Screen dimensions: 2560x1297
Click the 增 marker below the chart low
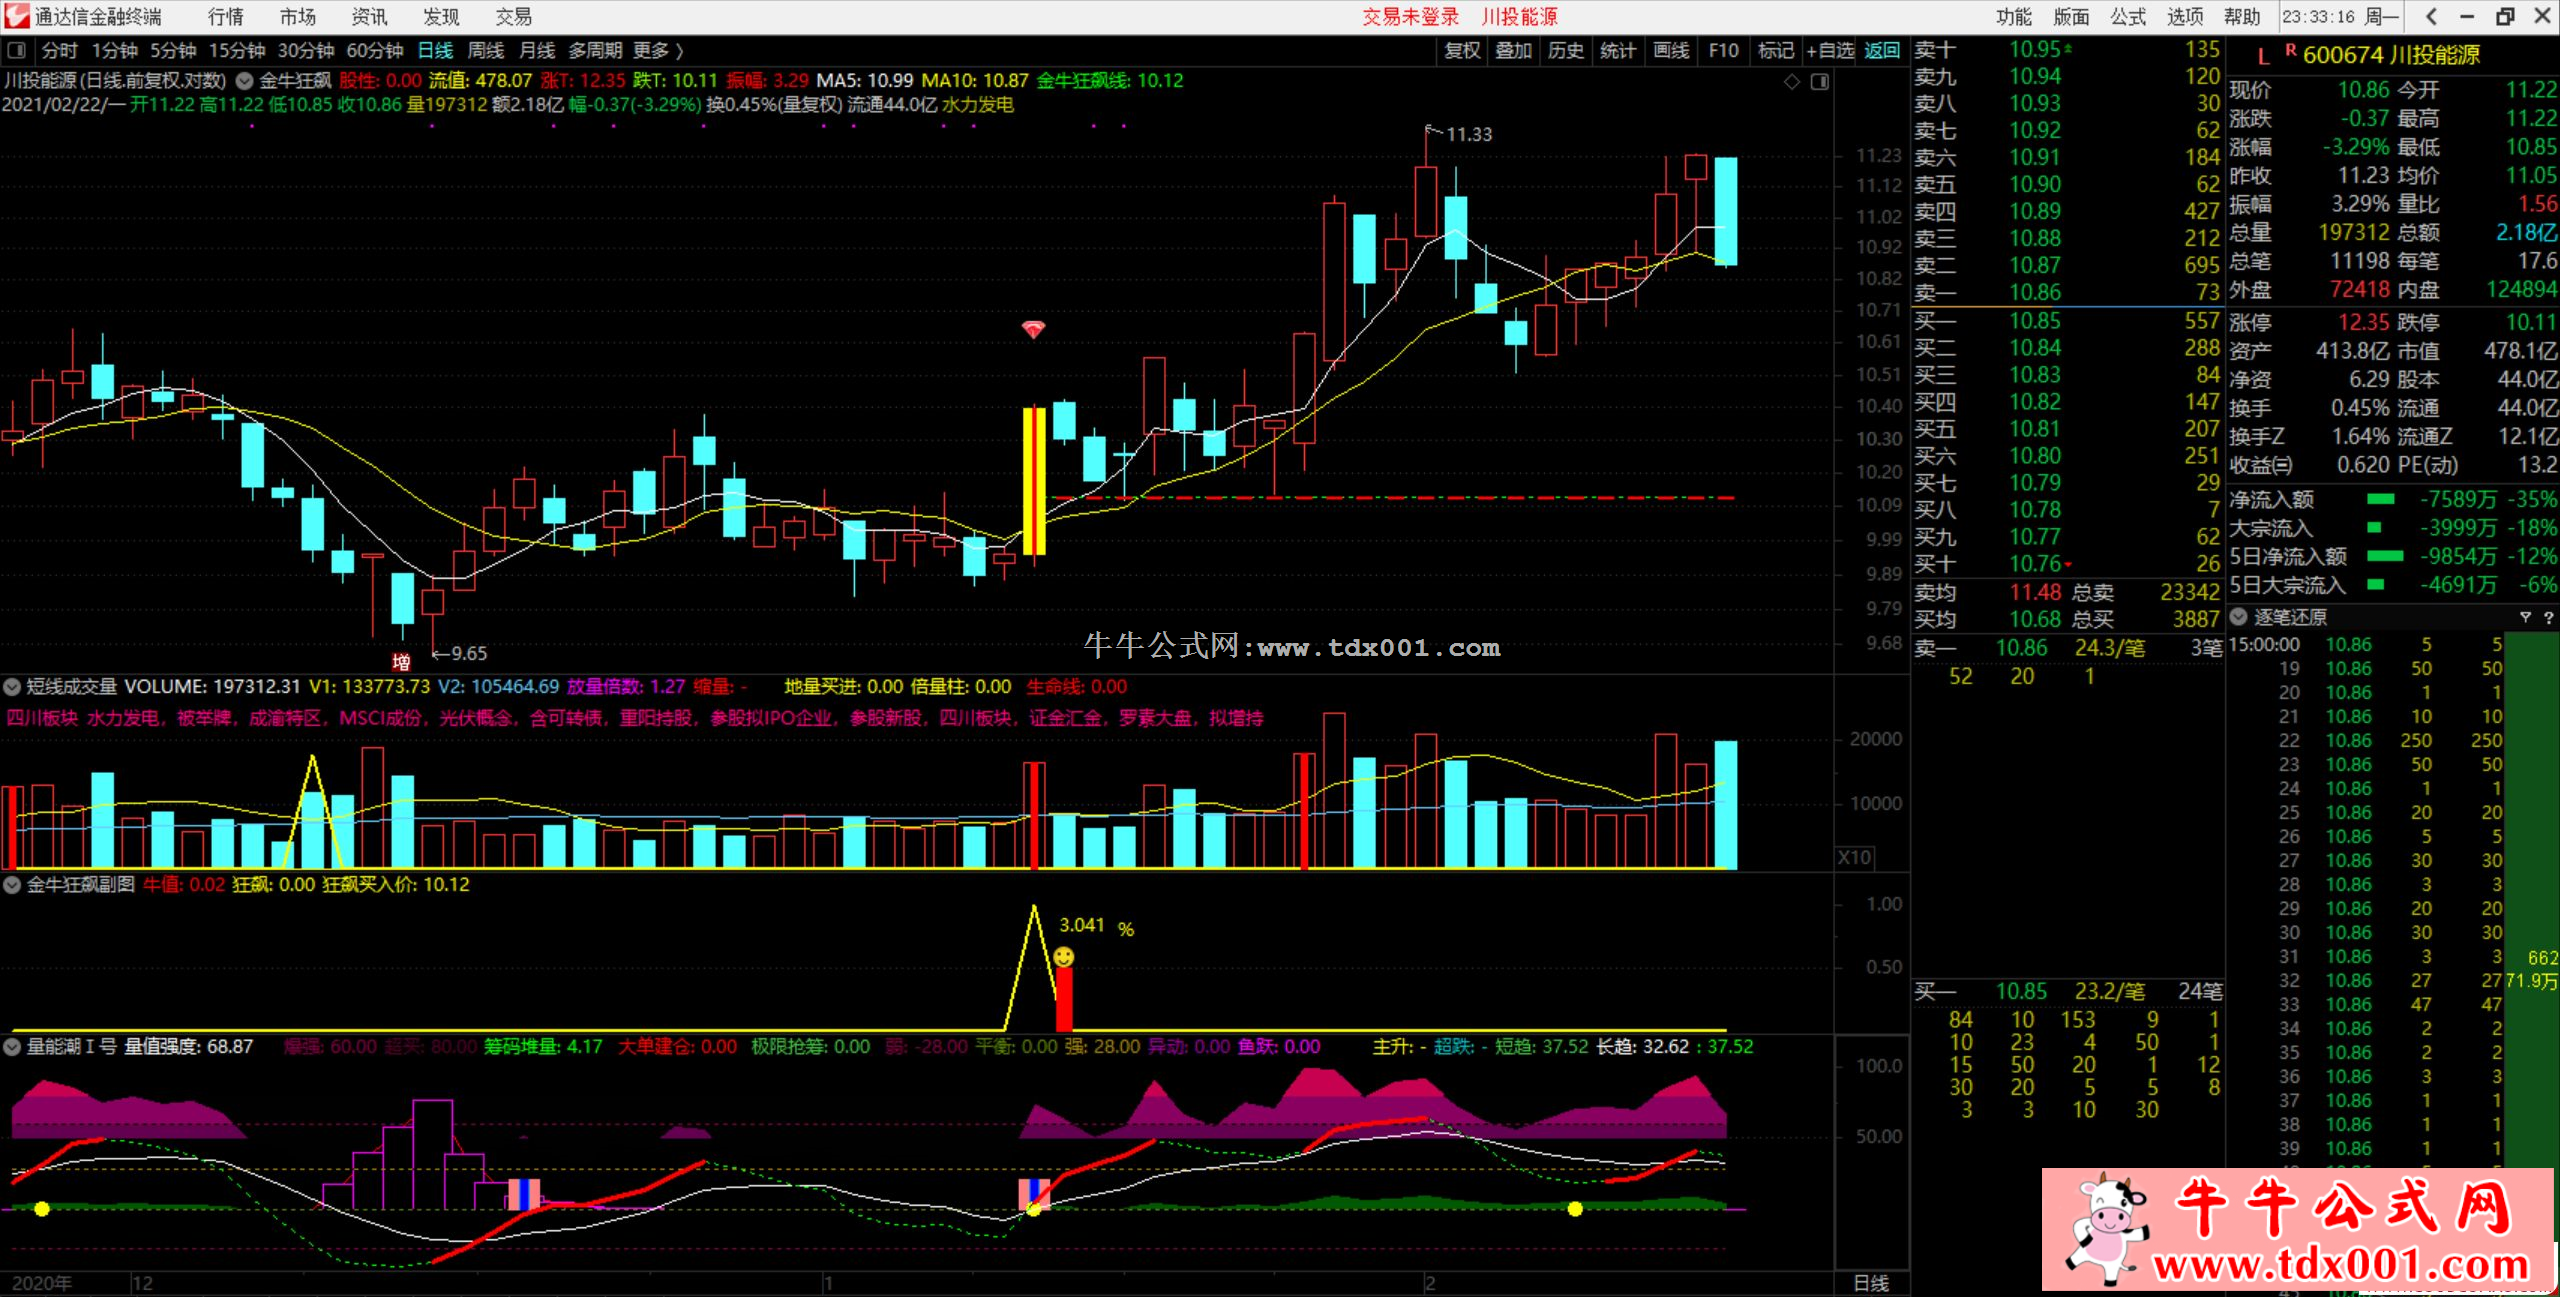[x=401, y=661]
